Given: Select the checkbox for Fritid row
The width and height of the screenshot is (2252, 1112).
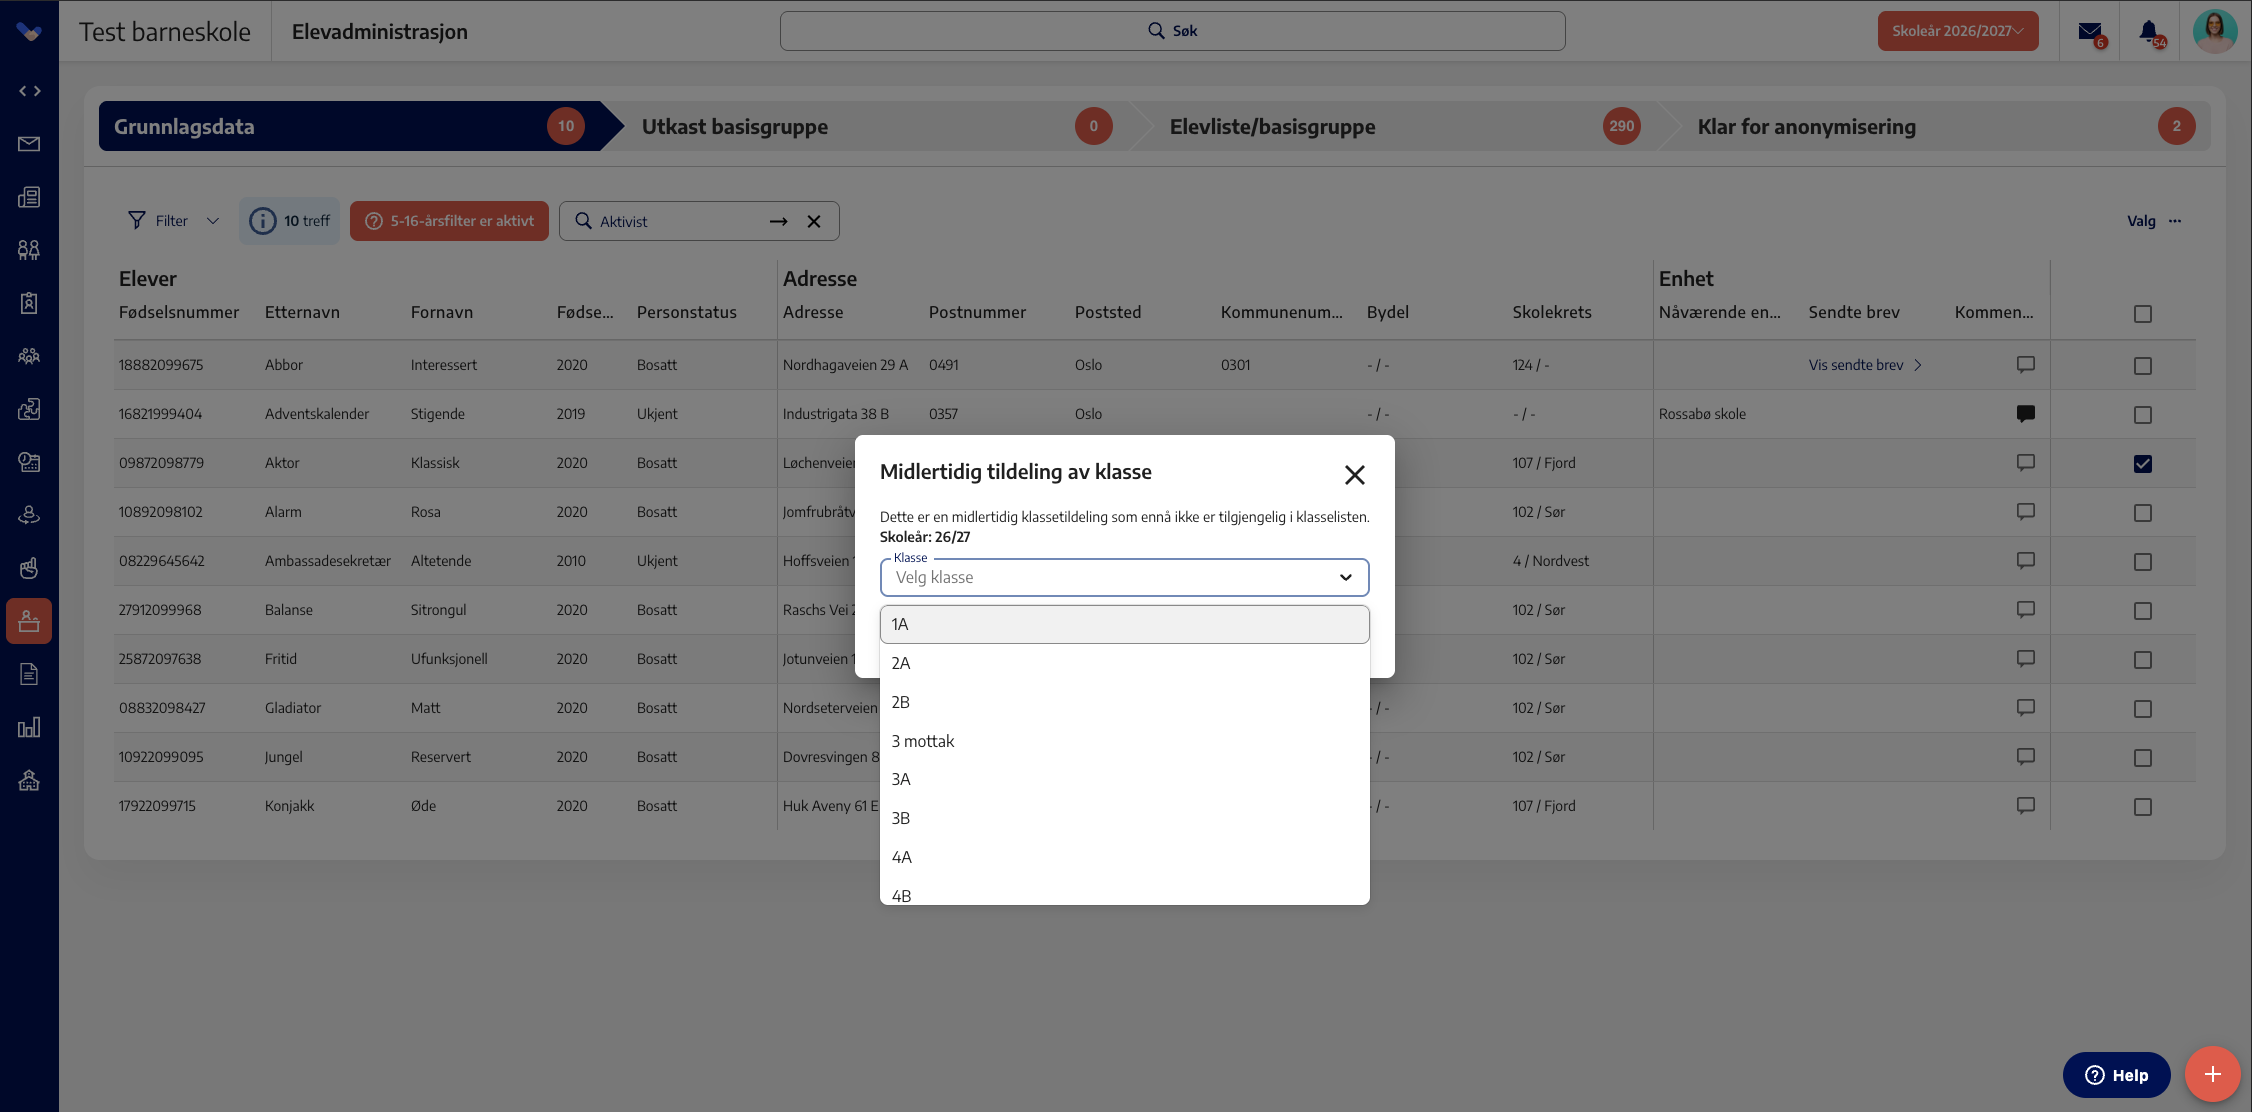Looking at the screenshot, I should click(x=2143, y=660).
